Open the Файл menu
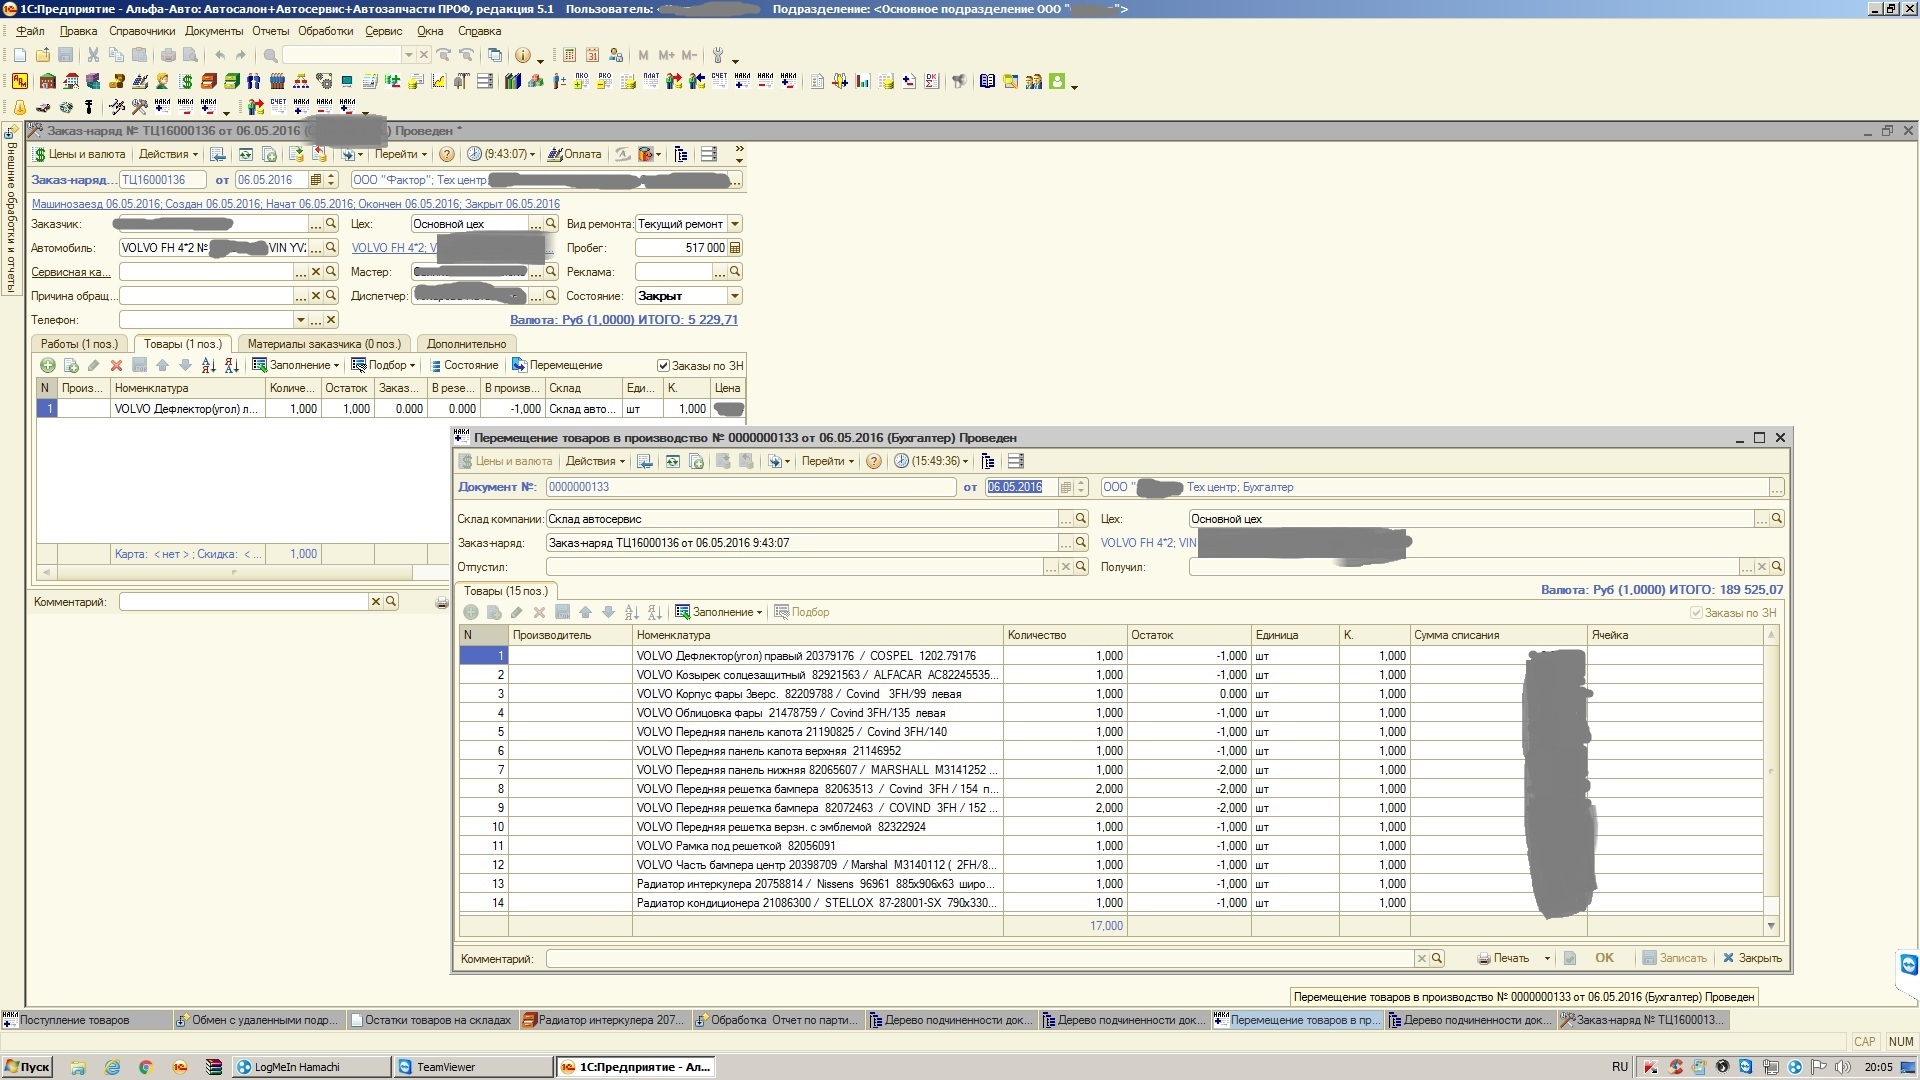 pos(30,31)
